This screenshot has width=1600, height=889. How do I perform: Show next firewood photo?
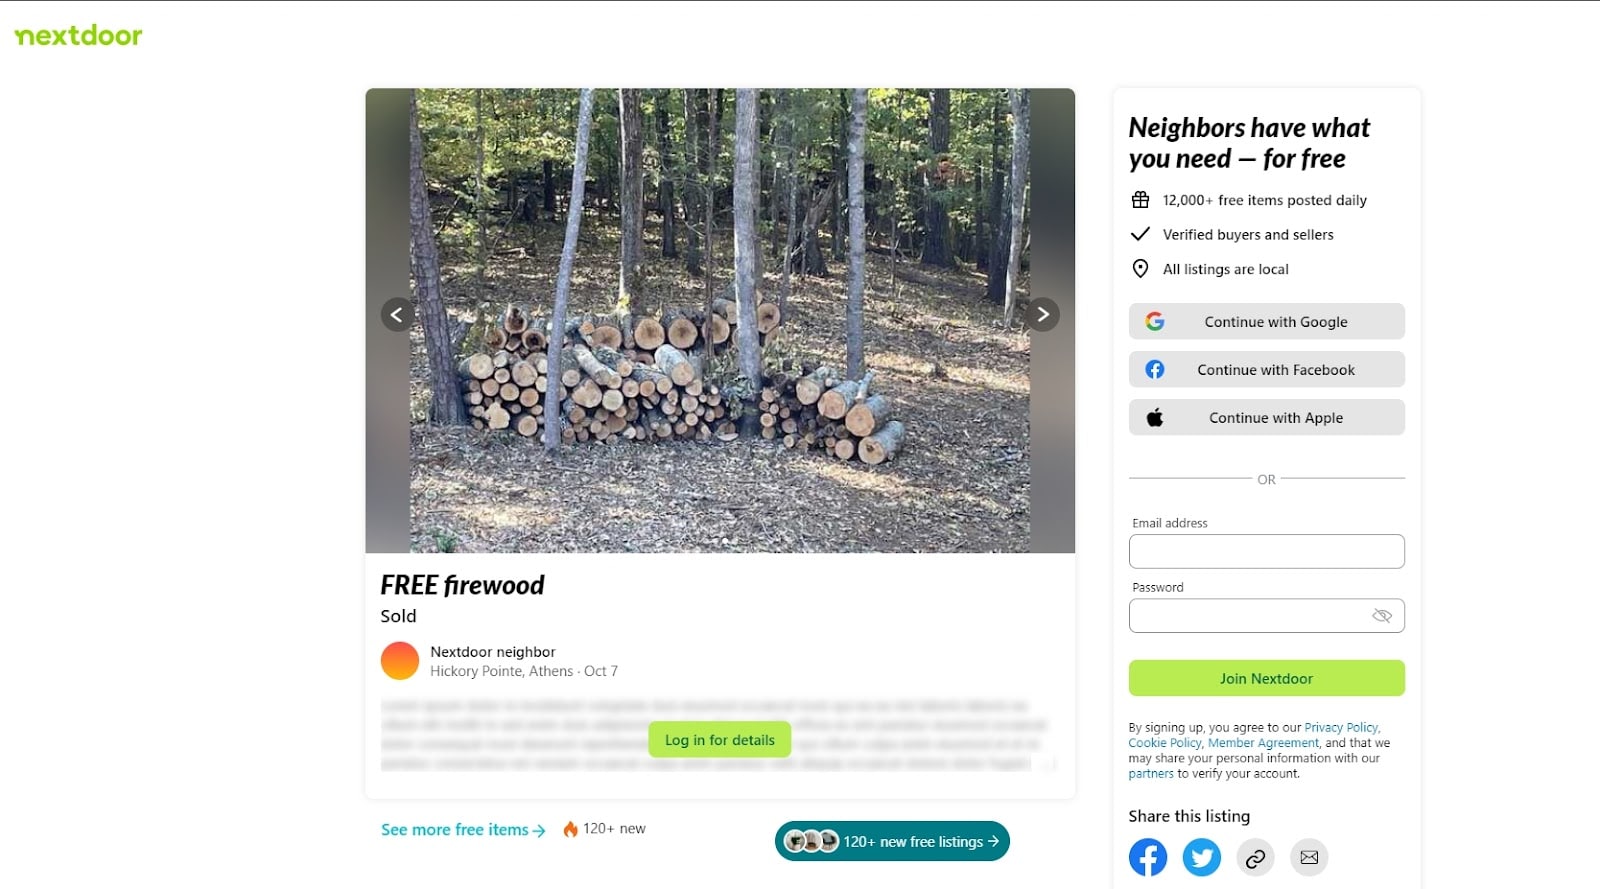point(1043,315)
